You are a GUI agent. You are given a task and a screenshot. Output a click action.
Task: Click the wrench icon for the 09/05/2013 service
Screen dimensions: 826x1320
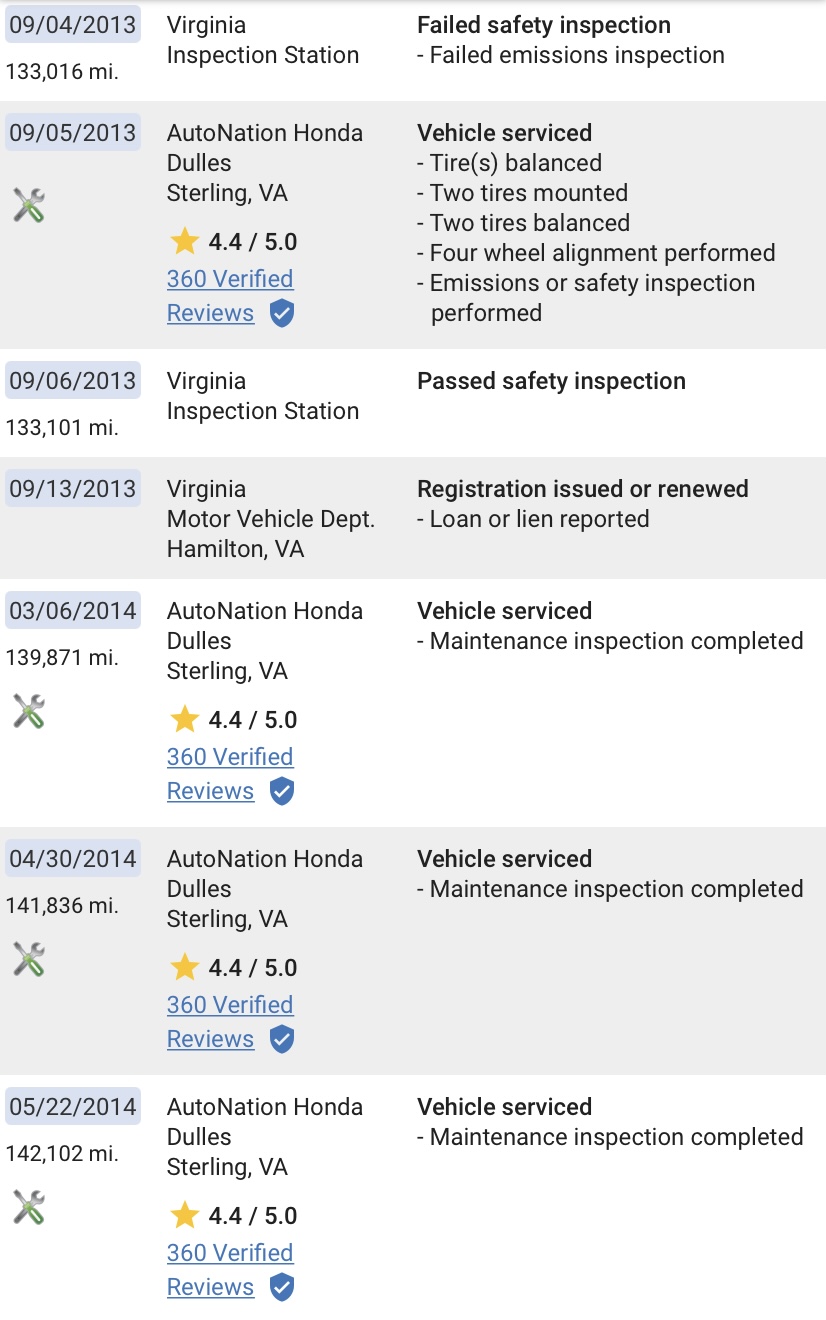[x=29, y=205]
